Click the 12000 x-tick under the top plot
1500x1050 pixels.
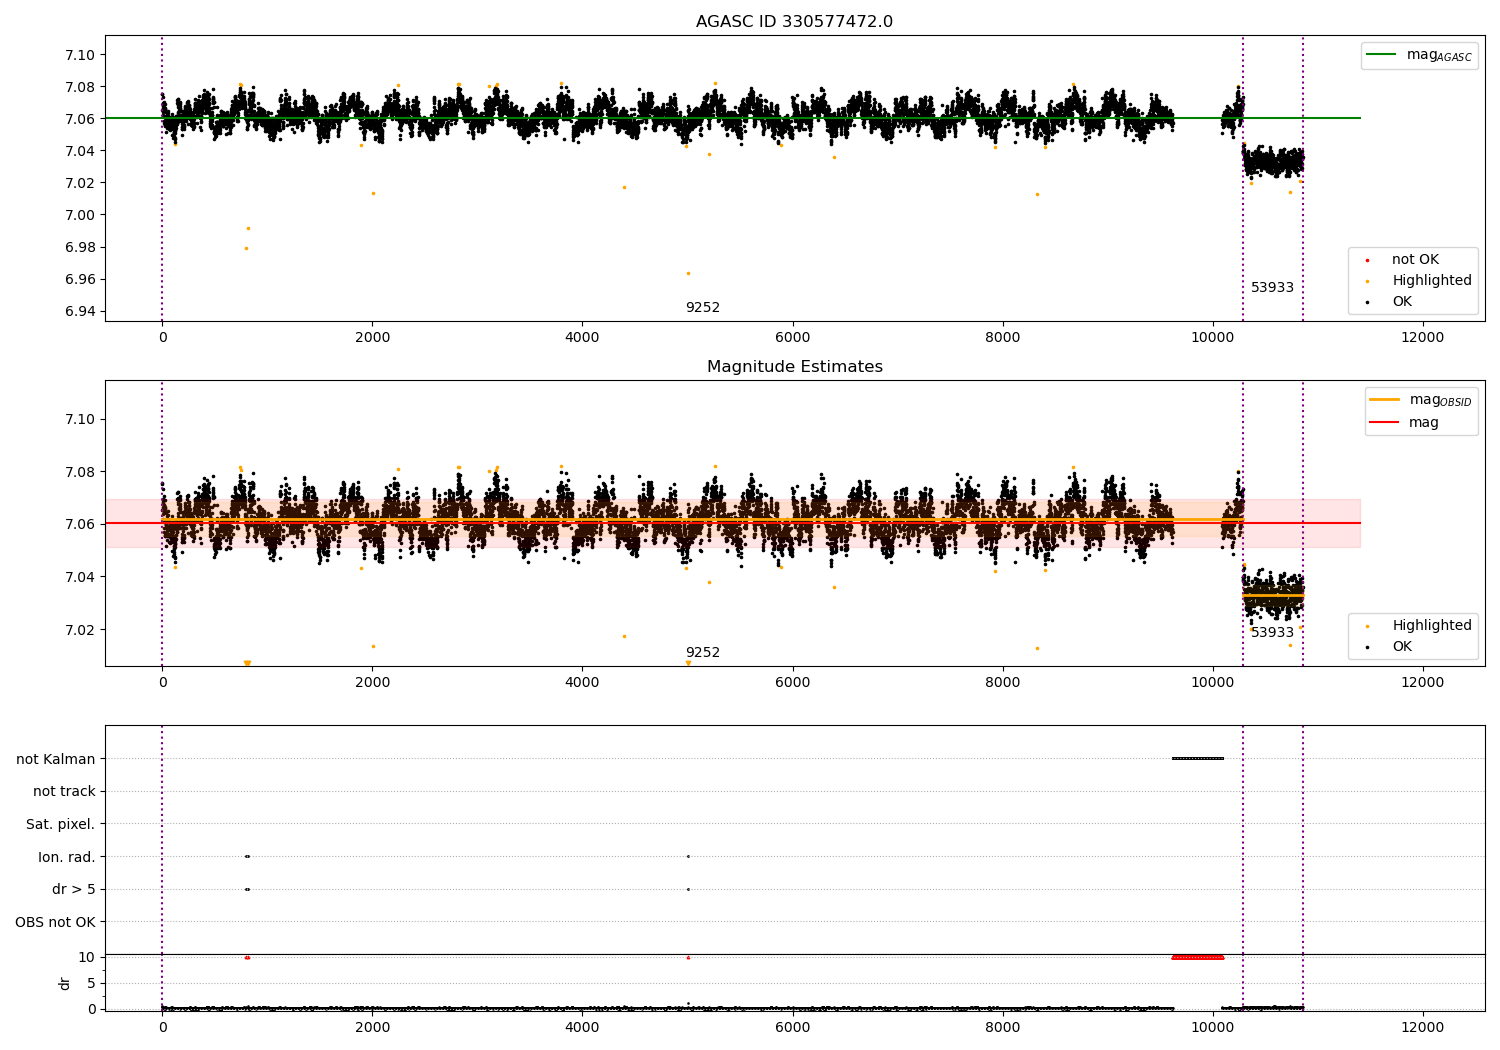[1423, 338]
